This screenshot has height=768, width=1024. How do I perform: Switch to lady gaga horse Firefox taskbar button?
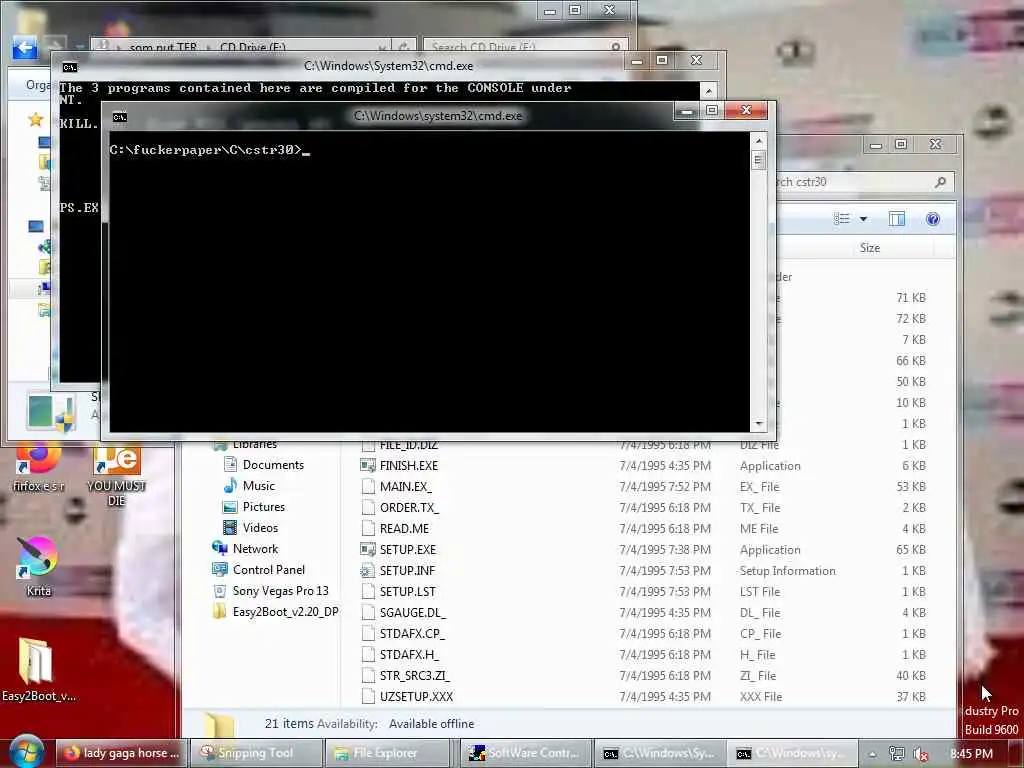click(121, 753)
